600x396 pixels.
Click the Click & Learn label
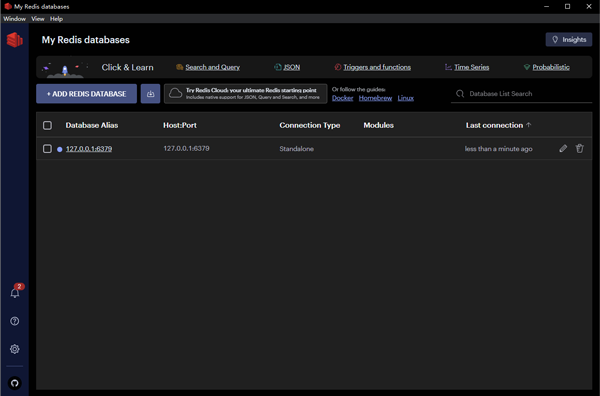(127, 67)
